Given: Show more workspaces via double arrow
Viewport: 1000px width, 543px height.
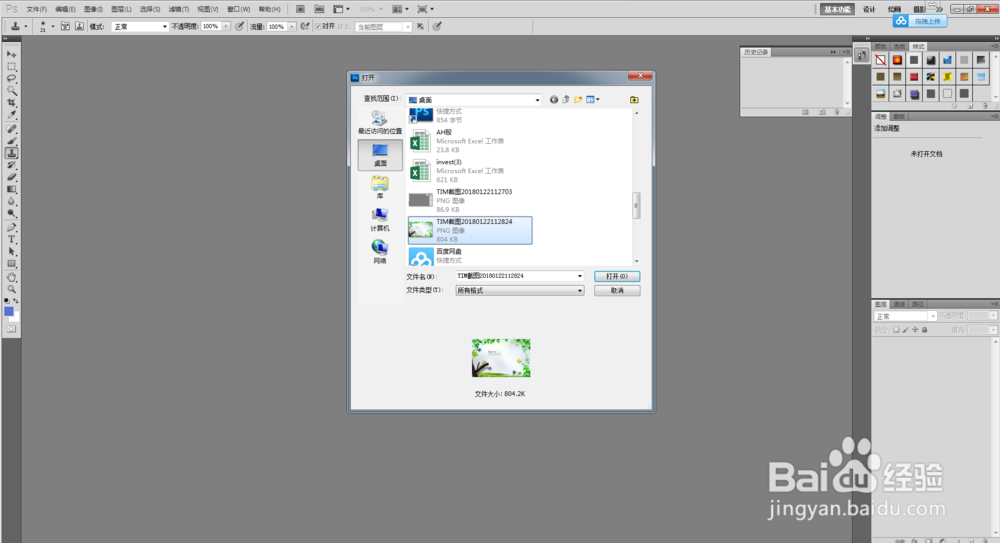Looking at the screenshot, I should (939, 9).
